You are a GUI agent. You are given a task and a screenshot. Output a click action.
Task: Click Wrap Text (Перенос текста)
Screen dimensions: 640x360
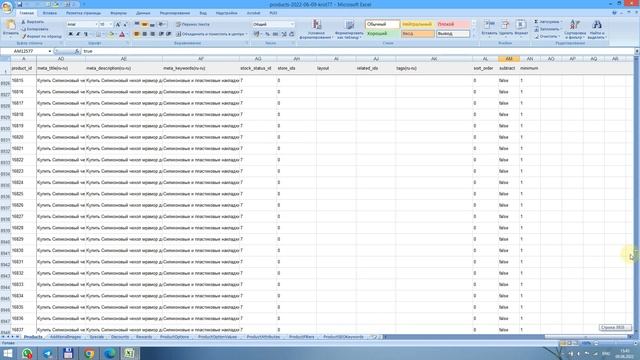(193, 24)
